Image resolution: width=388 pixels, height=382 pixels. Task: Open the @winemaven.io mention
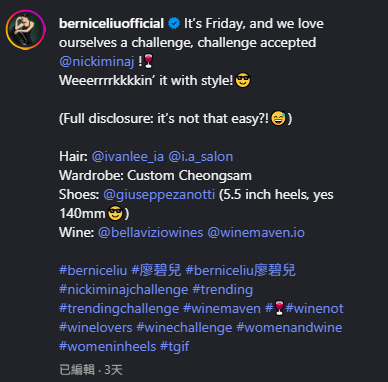click(x=256, y=233)
